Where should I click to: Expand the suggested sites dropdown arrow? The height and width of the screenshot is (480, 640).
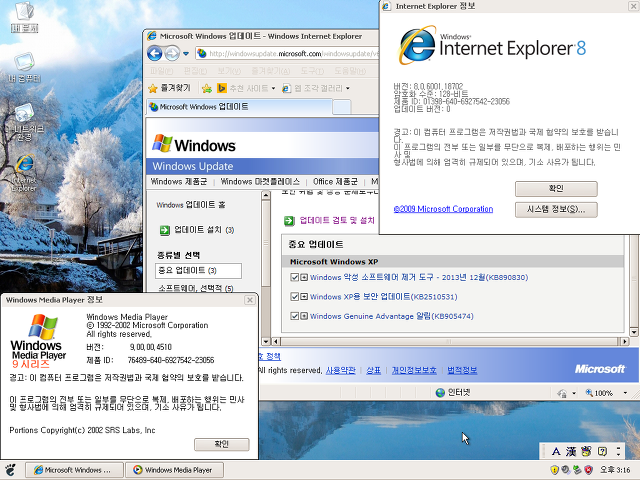click(273, 88)
